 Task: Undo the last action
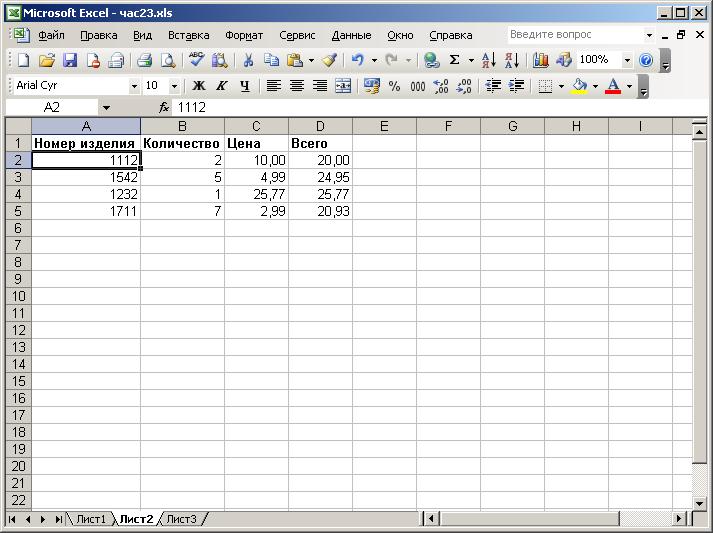358,60
